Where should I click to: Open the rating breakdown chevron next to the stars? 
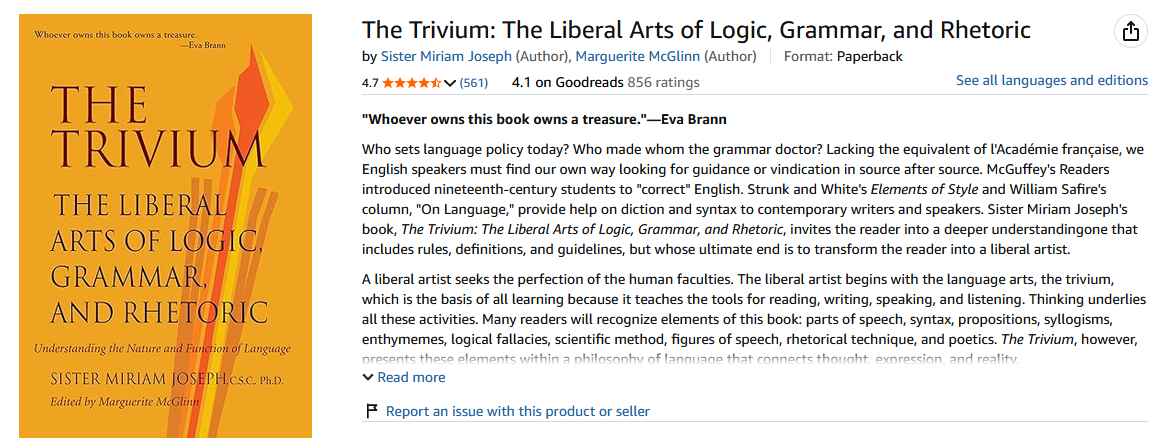point(450,83)
